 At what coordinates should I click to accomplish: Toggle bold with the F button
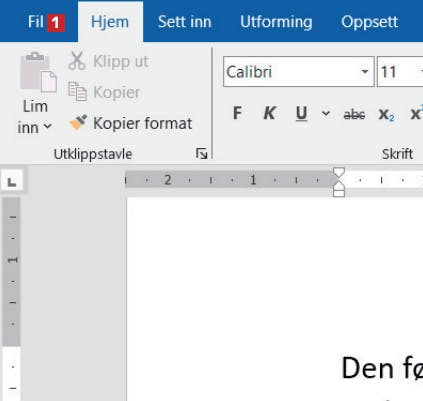tap(237, 113)
